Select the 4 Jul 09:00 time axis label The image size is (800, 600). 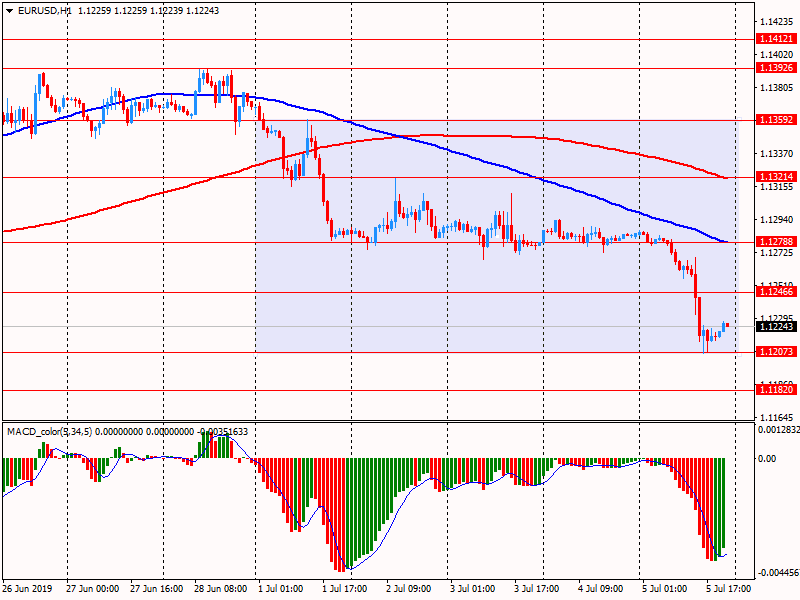click(x=601, y=589)
